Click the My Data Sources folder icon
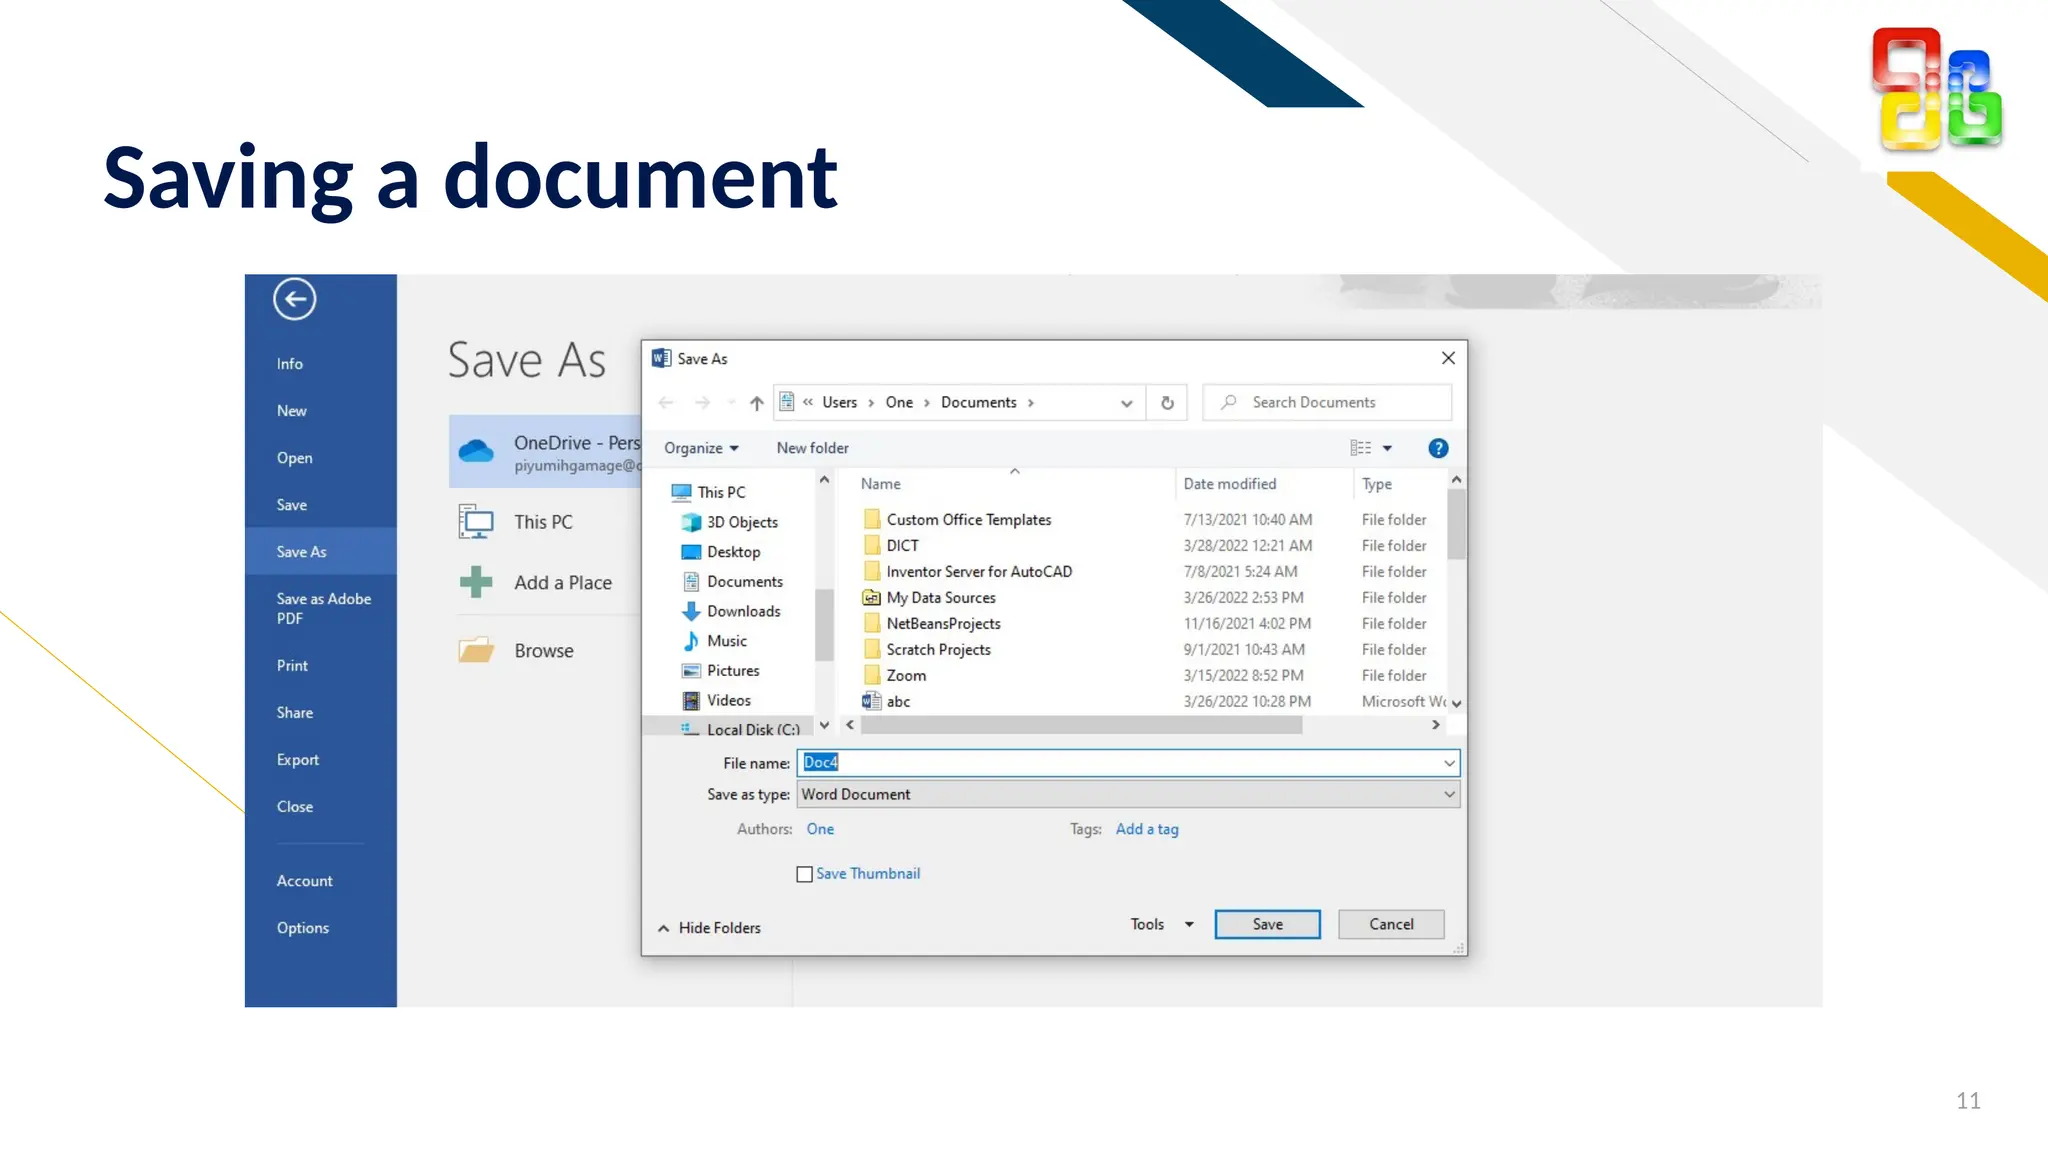The width and height of the screenshot is (2048, 1152). (x=872, y=598)
